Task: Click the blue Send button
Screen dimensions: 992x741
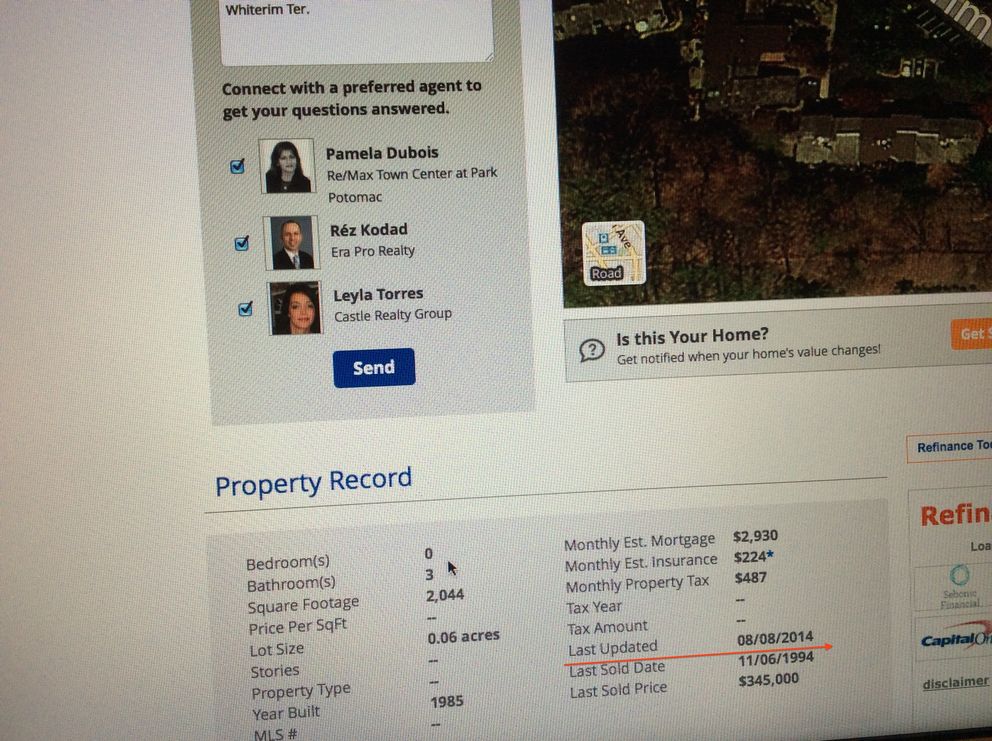Action: [374, 368]
